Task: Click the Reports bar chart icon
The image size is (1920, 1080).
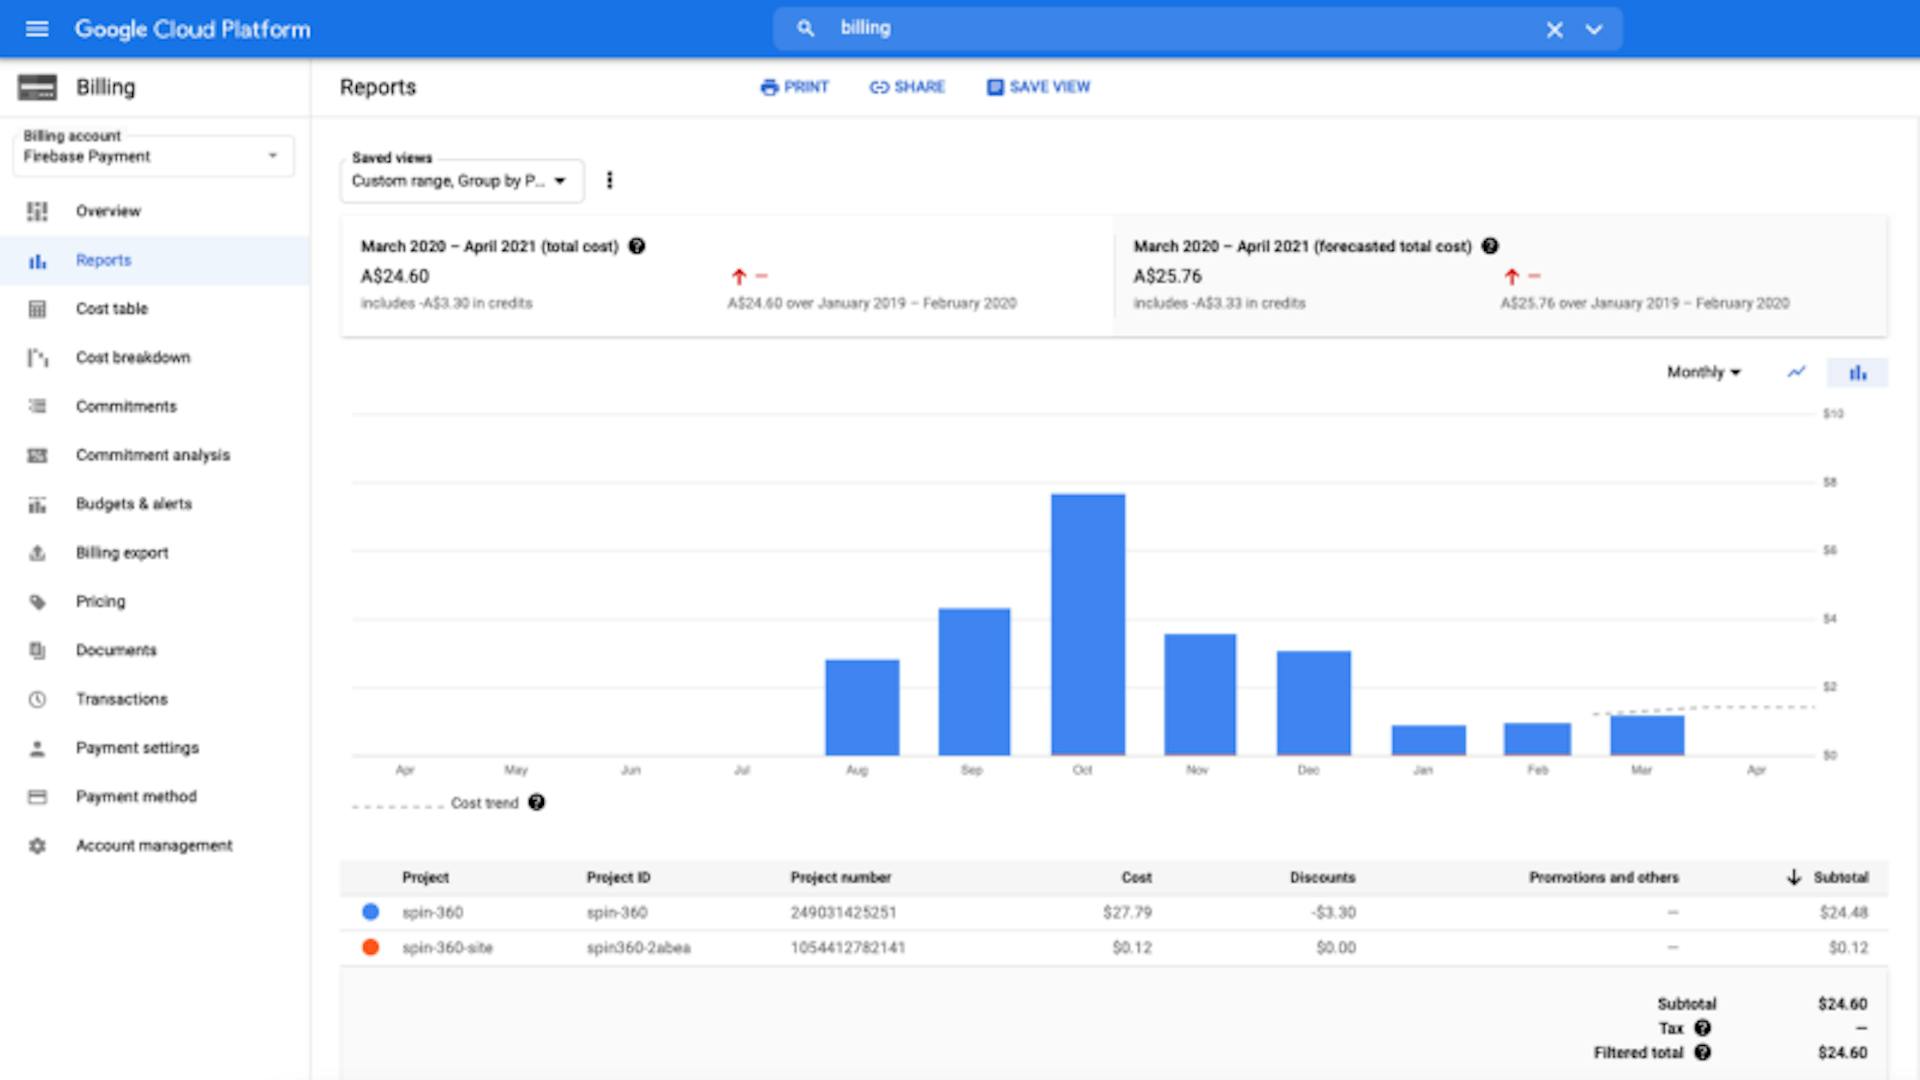Action: pos(37,261)
